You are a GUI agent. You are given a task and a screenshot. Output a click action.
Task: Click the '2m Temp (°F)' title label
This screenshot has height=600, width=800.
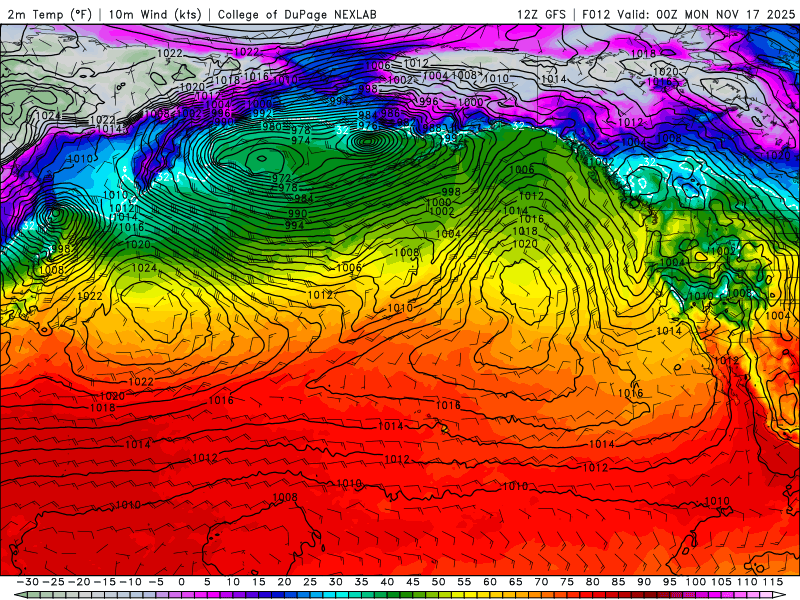tap(49, 14)
